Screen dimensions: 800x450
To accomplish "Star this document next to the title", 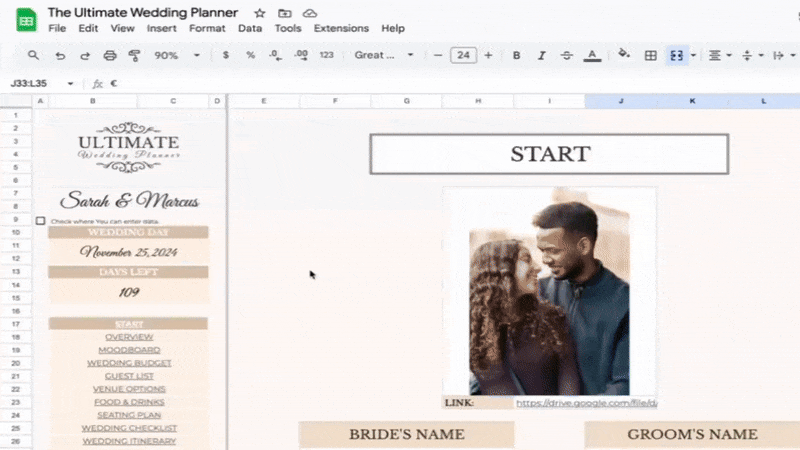I will point(260,13).
